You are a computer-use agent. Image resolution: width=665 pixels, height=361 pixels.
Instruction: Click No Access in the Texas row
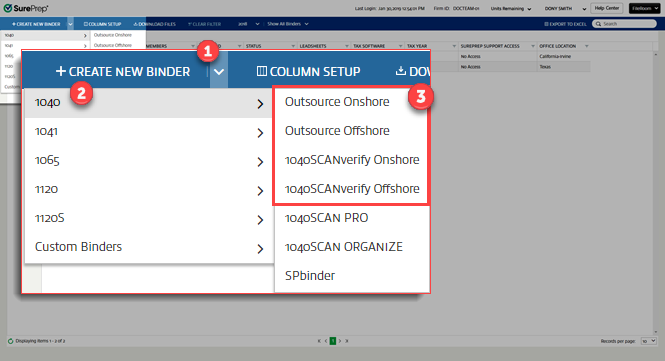tap(471, 67)
